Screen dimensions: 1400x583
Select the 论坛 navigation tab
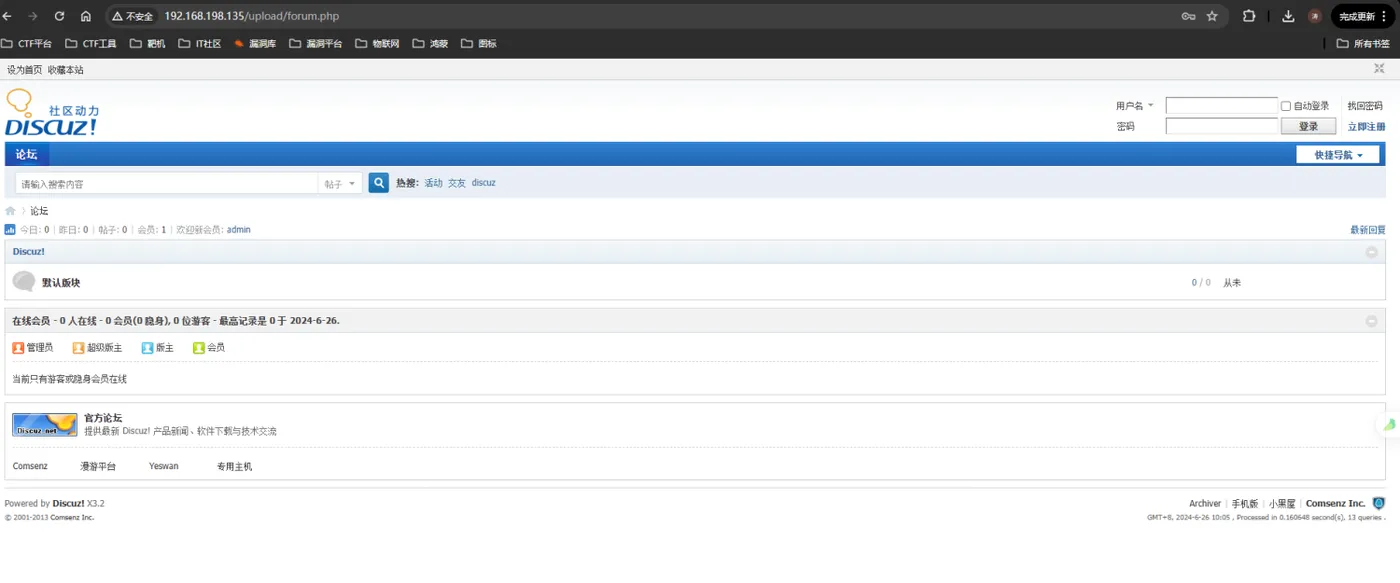pos(27,154)
